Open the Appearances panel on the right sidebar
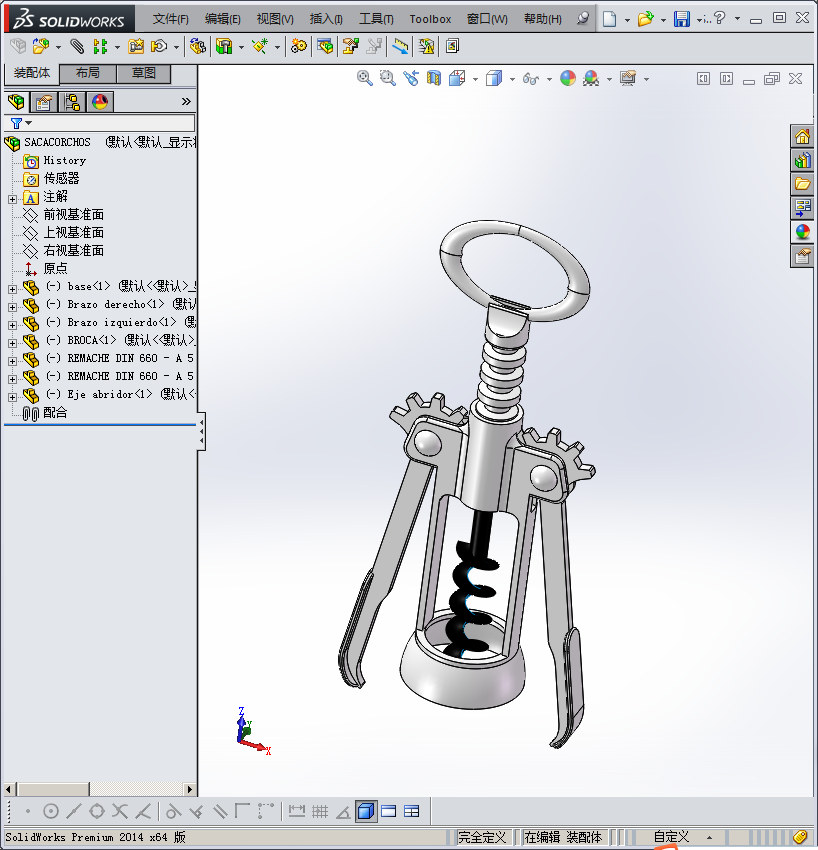This screenshot has width=818, height=850. pos(803,230)
